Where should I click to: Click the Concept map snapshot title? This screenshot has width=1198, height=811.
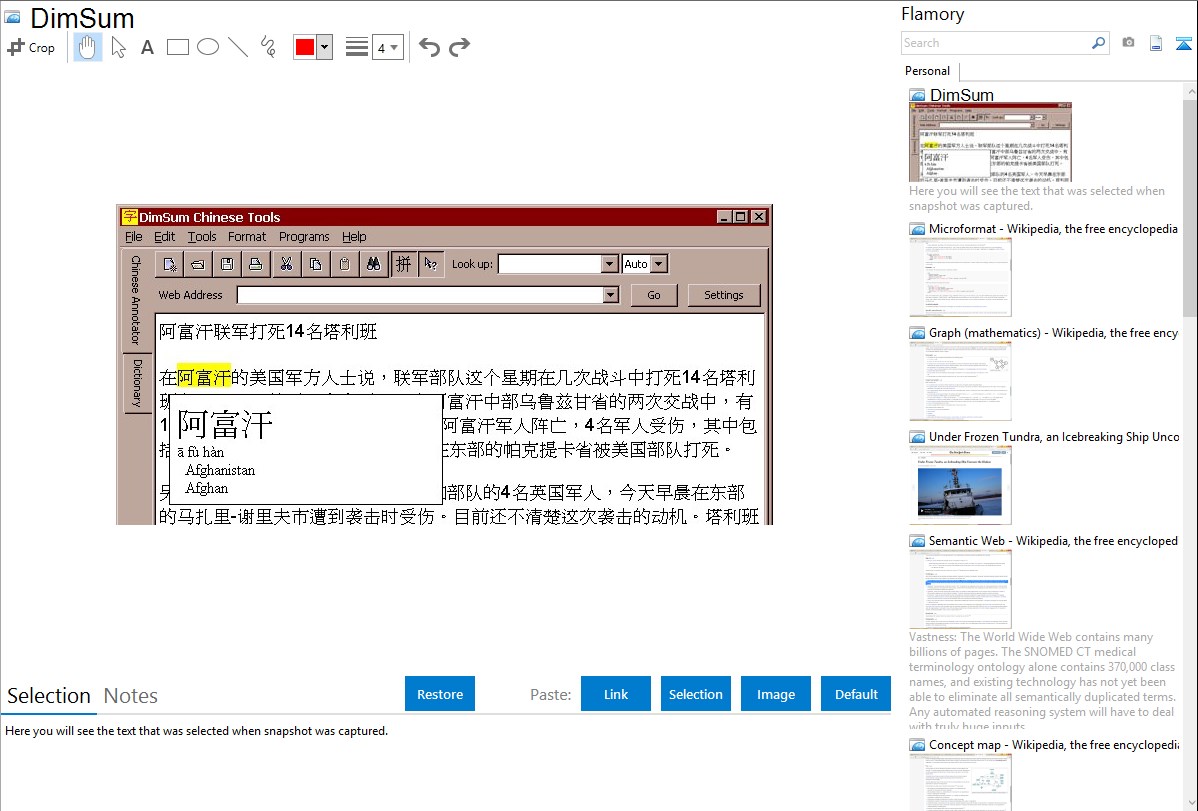coord(1054,744)
